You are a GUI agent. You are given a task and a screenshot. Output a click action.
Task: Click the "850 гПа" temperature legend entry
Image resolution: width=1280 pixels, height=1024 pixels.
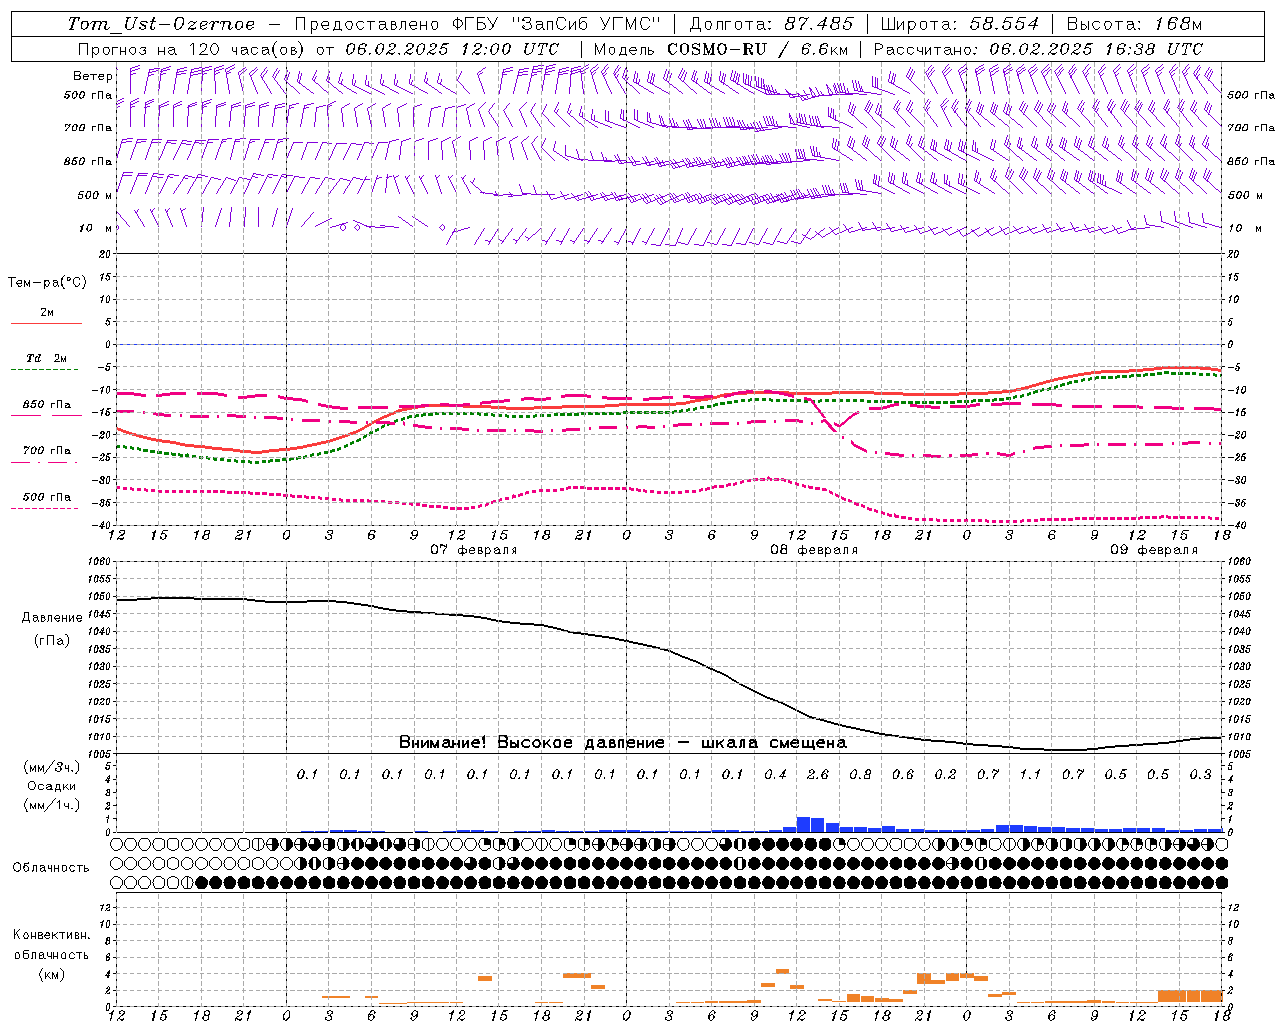[46, 405]
